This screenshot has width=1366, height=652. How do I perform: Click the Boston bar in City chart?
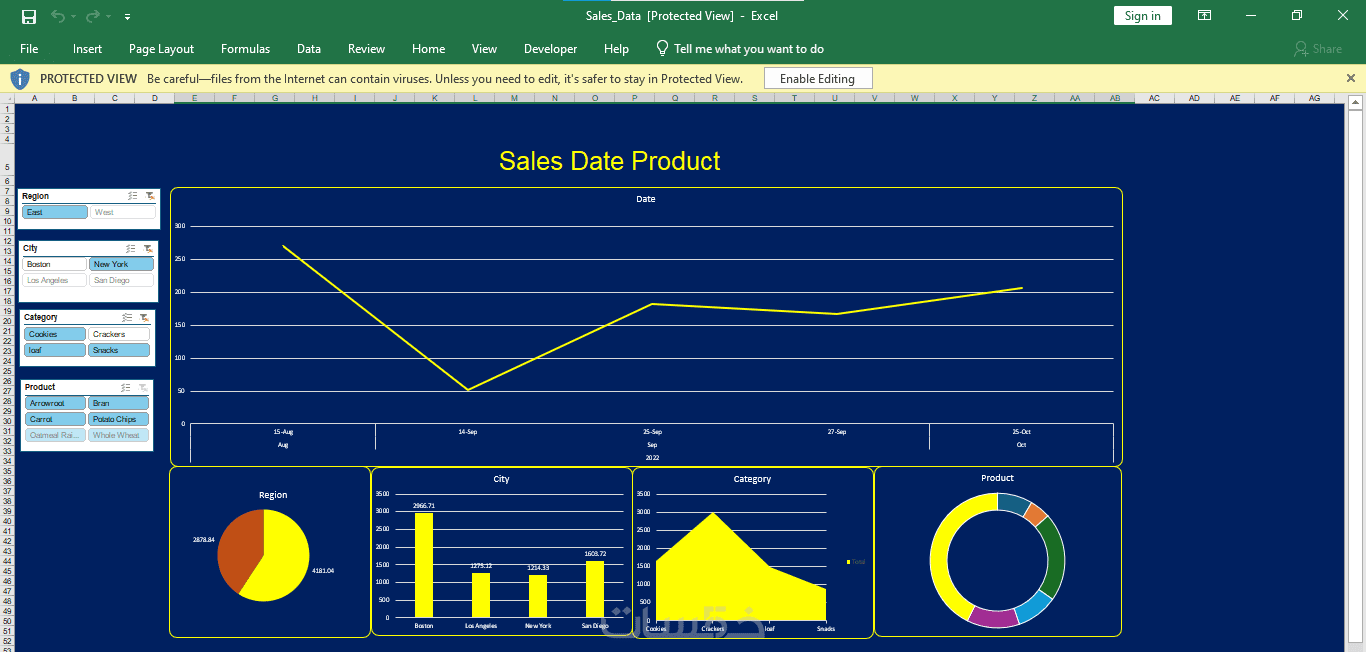[424, 565]
